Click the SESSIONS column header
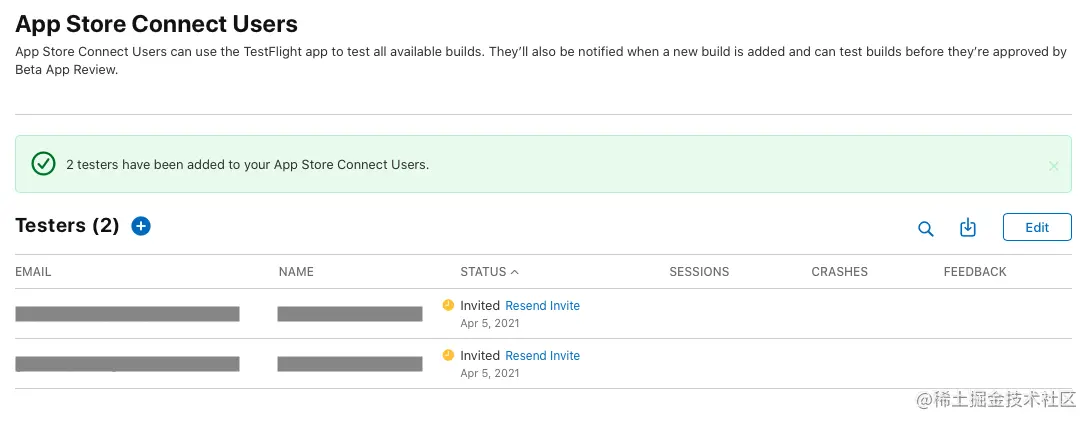This screenshot has height=424, width=1091. 699,272
